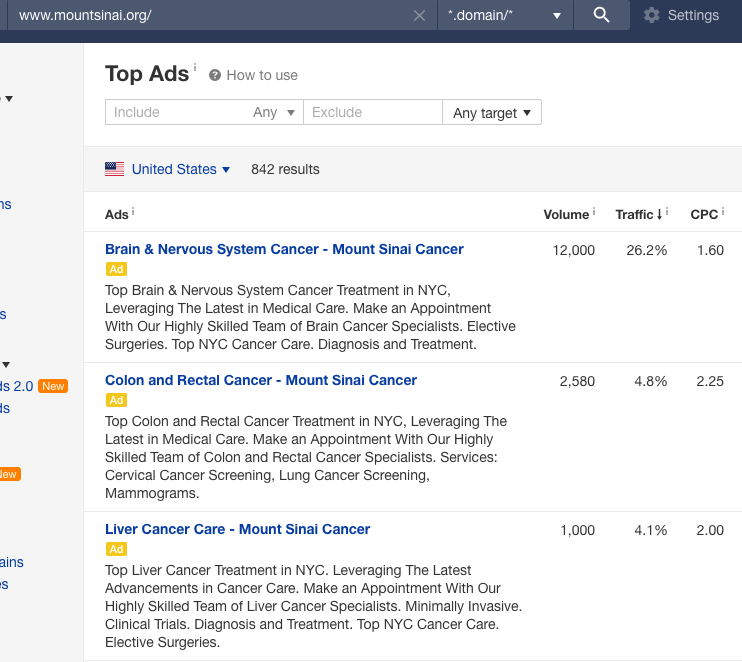Screen dimensions: 742x662
Task: Click the 26.2% traffic value
Action: [x=646, y=250]
